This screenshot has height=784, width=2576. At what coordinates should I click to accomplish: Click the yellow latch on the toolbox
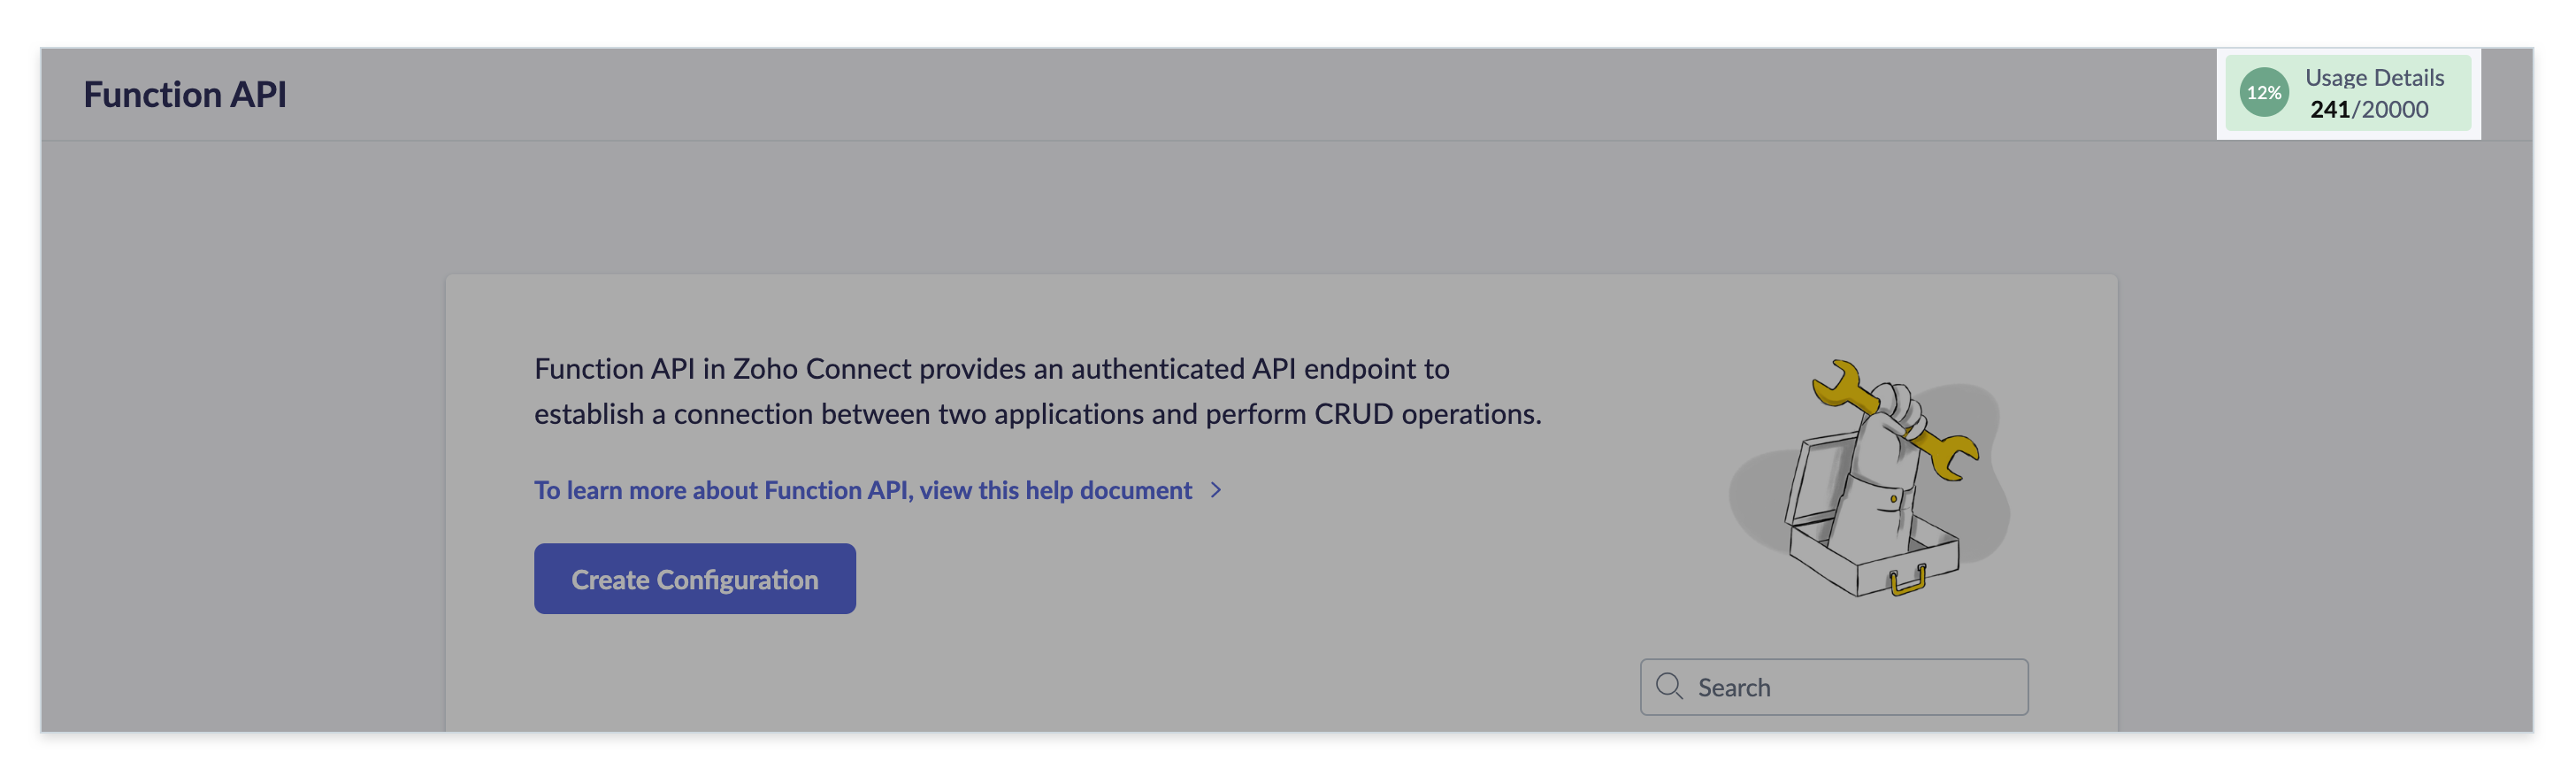click(x=1907, y=580)
